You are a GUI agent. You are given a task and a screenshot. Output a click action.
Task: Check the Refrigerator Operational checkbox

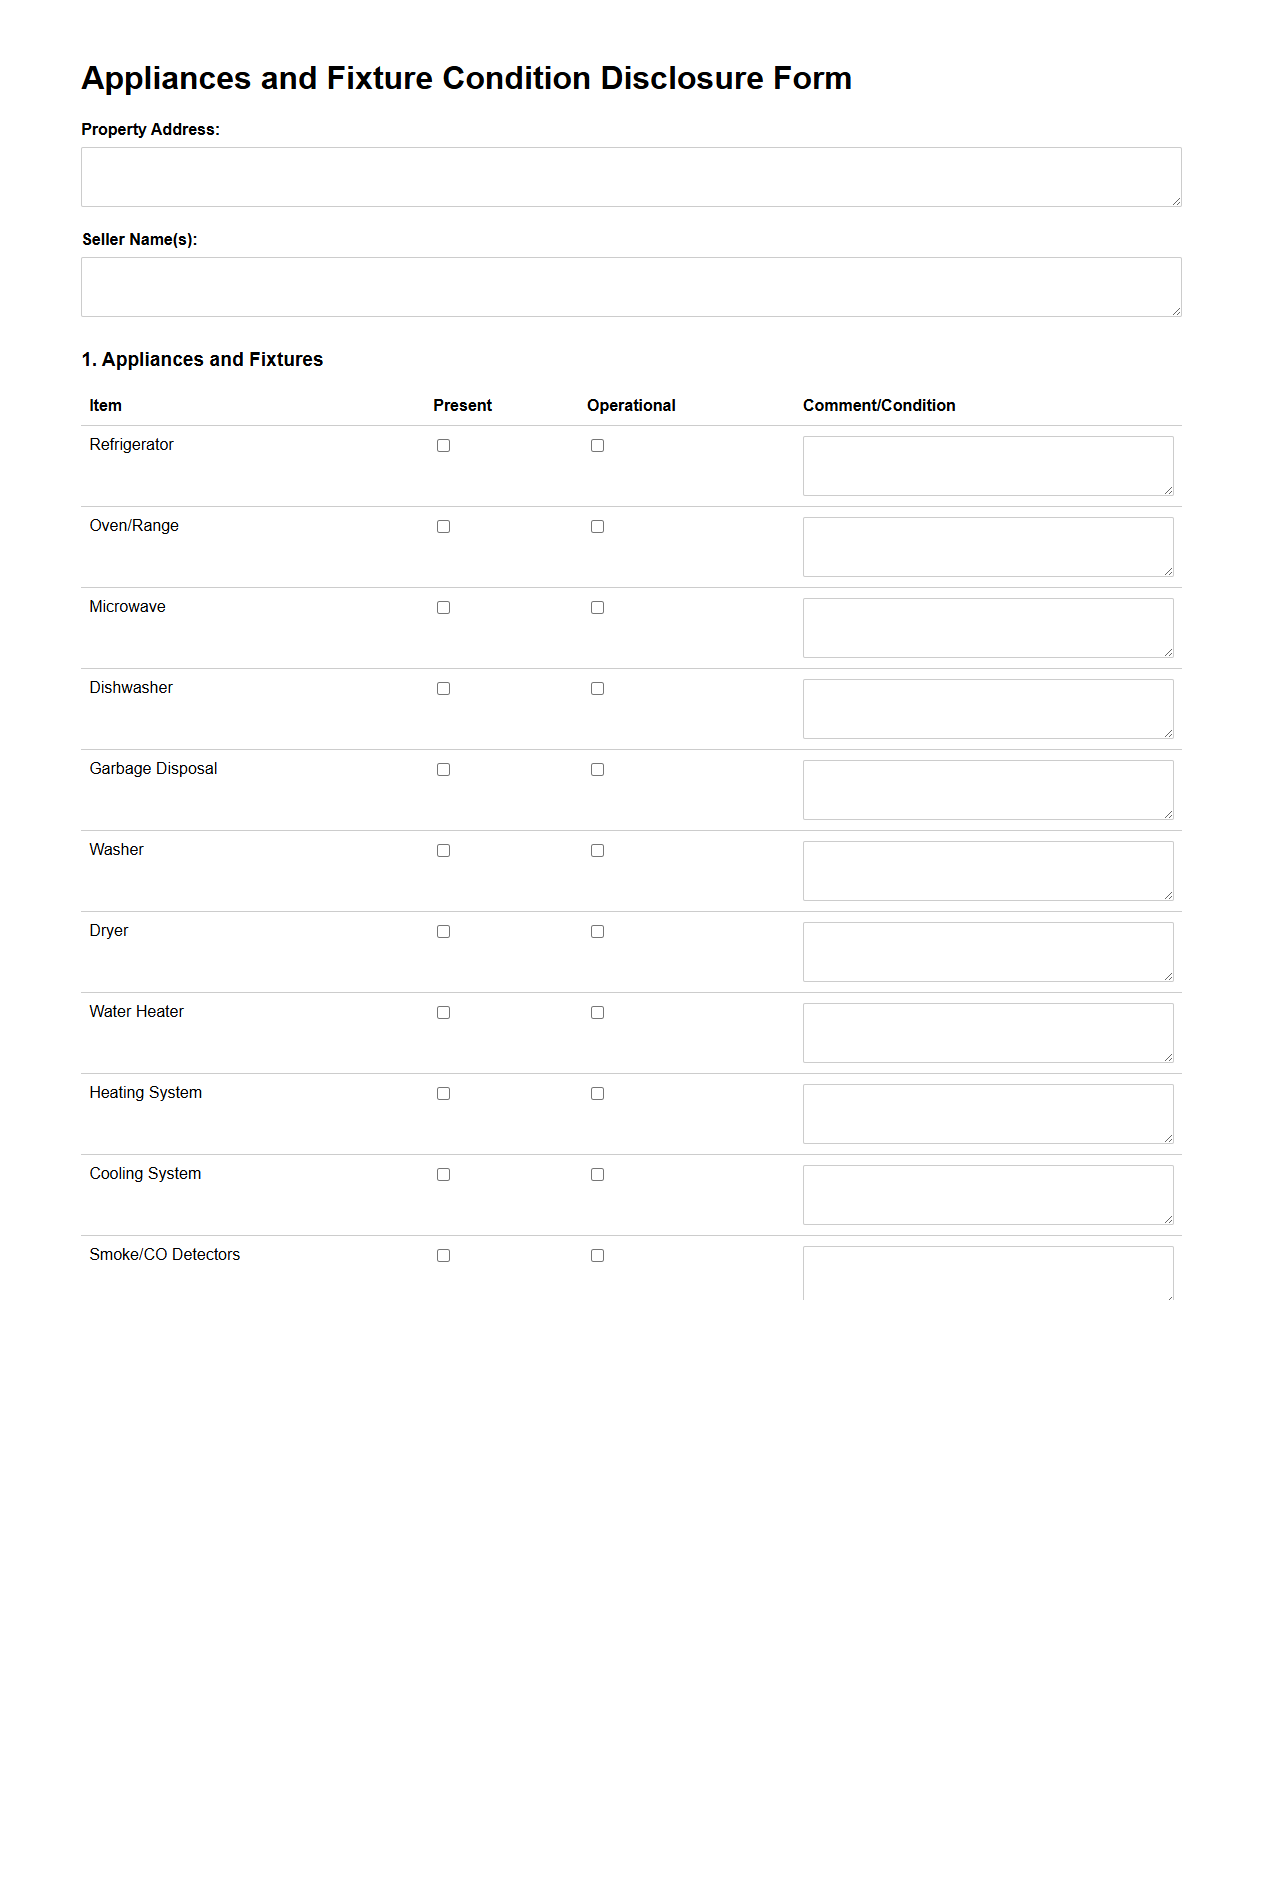(x=598, y=446)
